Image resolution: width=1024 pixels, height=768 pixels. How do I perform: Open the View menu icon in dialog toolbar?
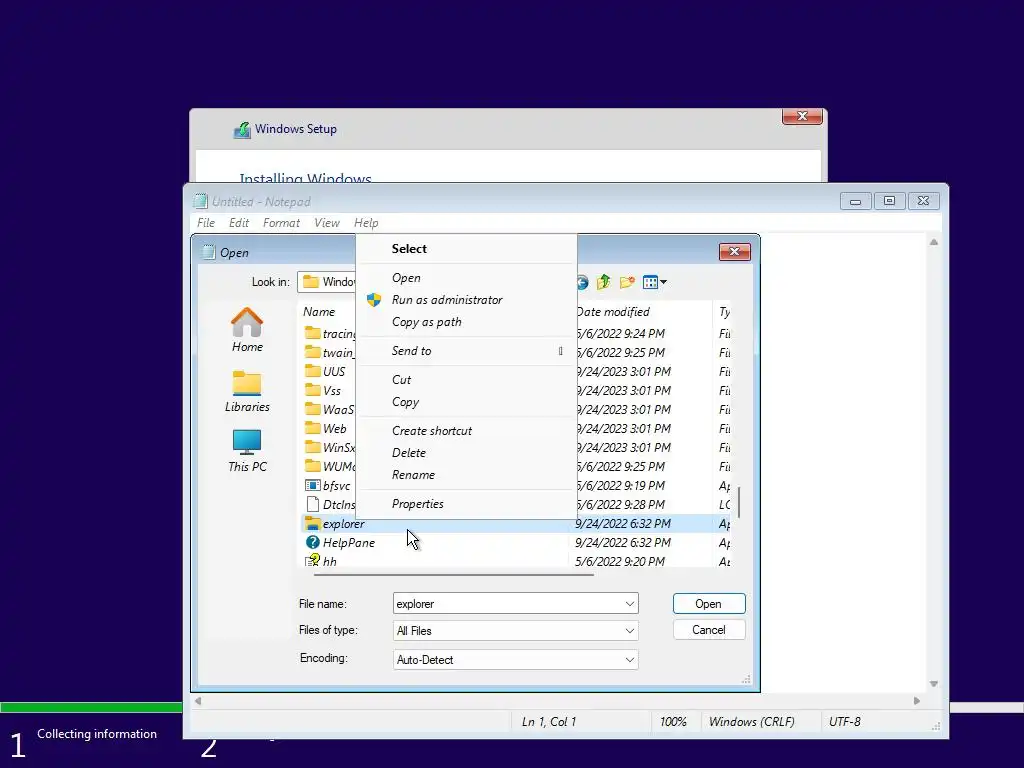(654, 282)
